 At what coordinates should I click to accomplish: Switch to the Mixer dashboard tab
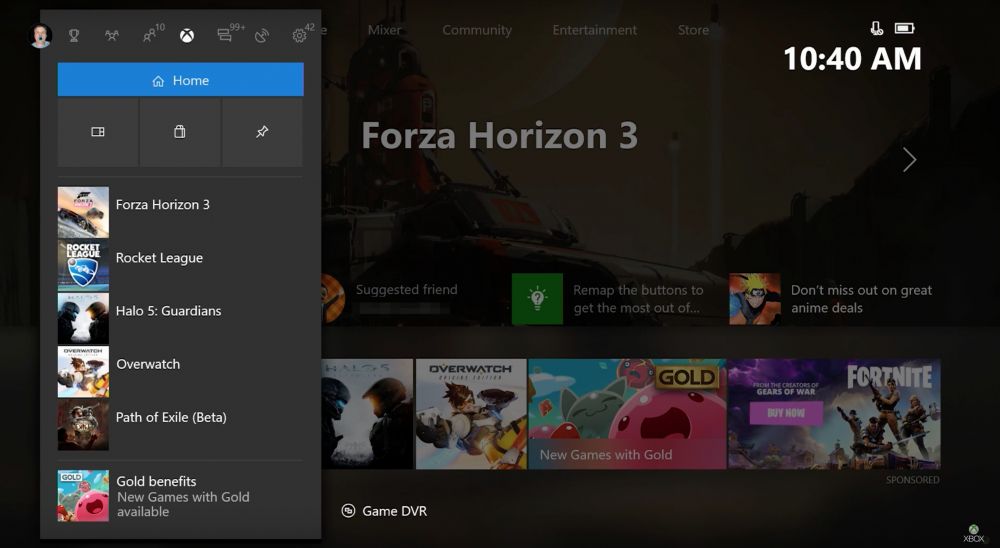tap(384, 30)
